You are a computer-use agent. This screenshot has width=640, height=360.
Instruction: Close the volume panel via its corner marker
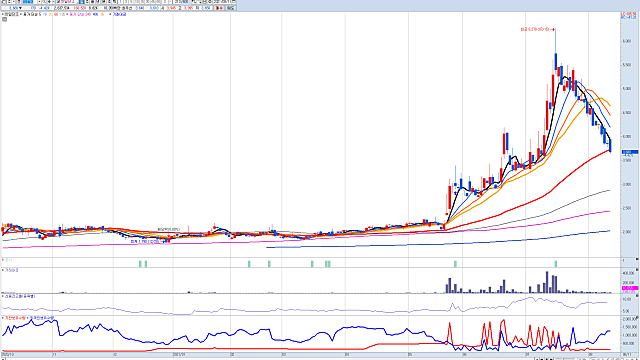pos(637,270)
